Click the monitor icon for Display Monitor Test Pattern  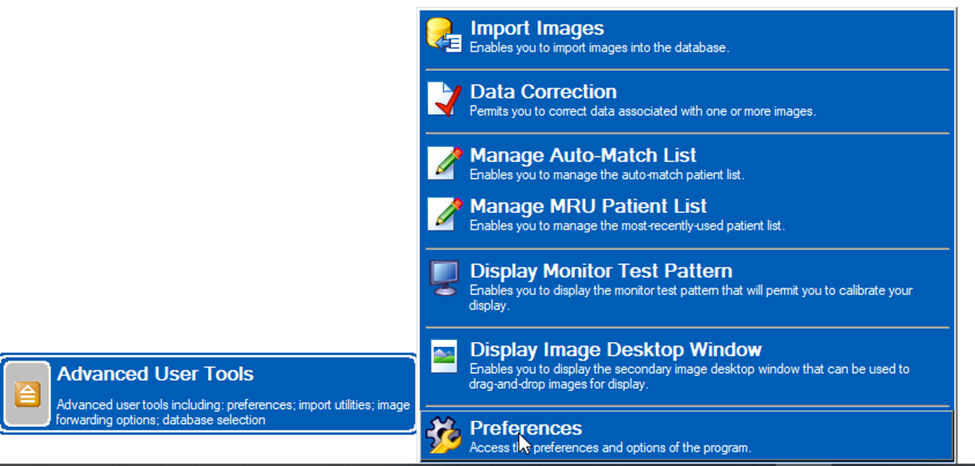pyautogui.click(x=445, y=277)
